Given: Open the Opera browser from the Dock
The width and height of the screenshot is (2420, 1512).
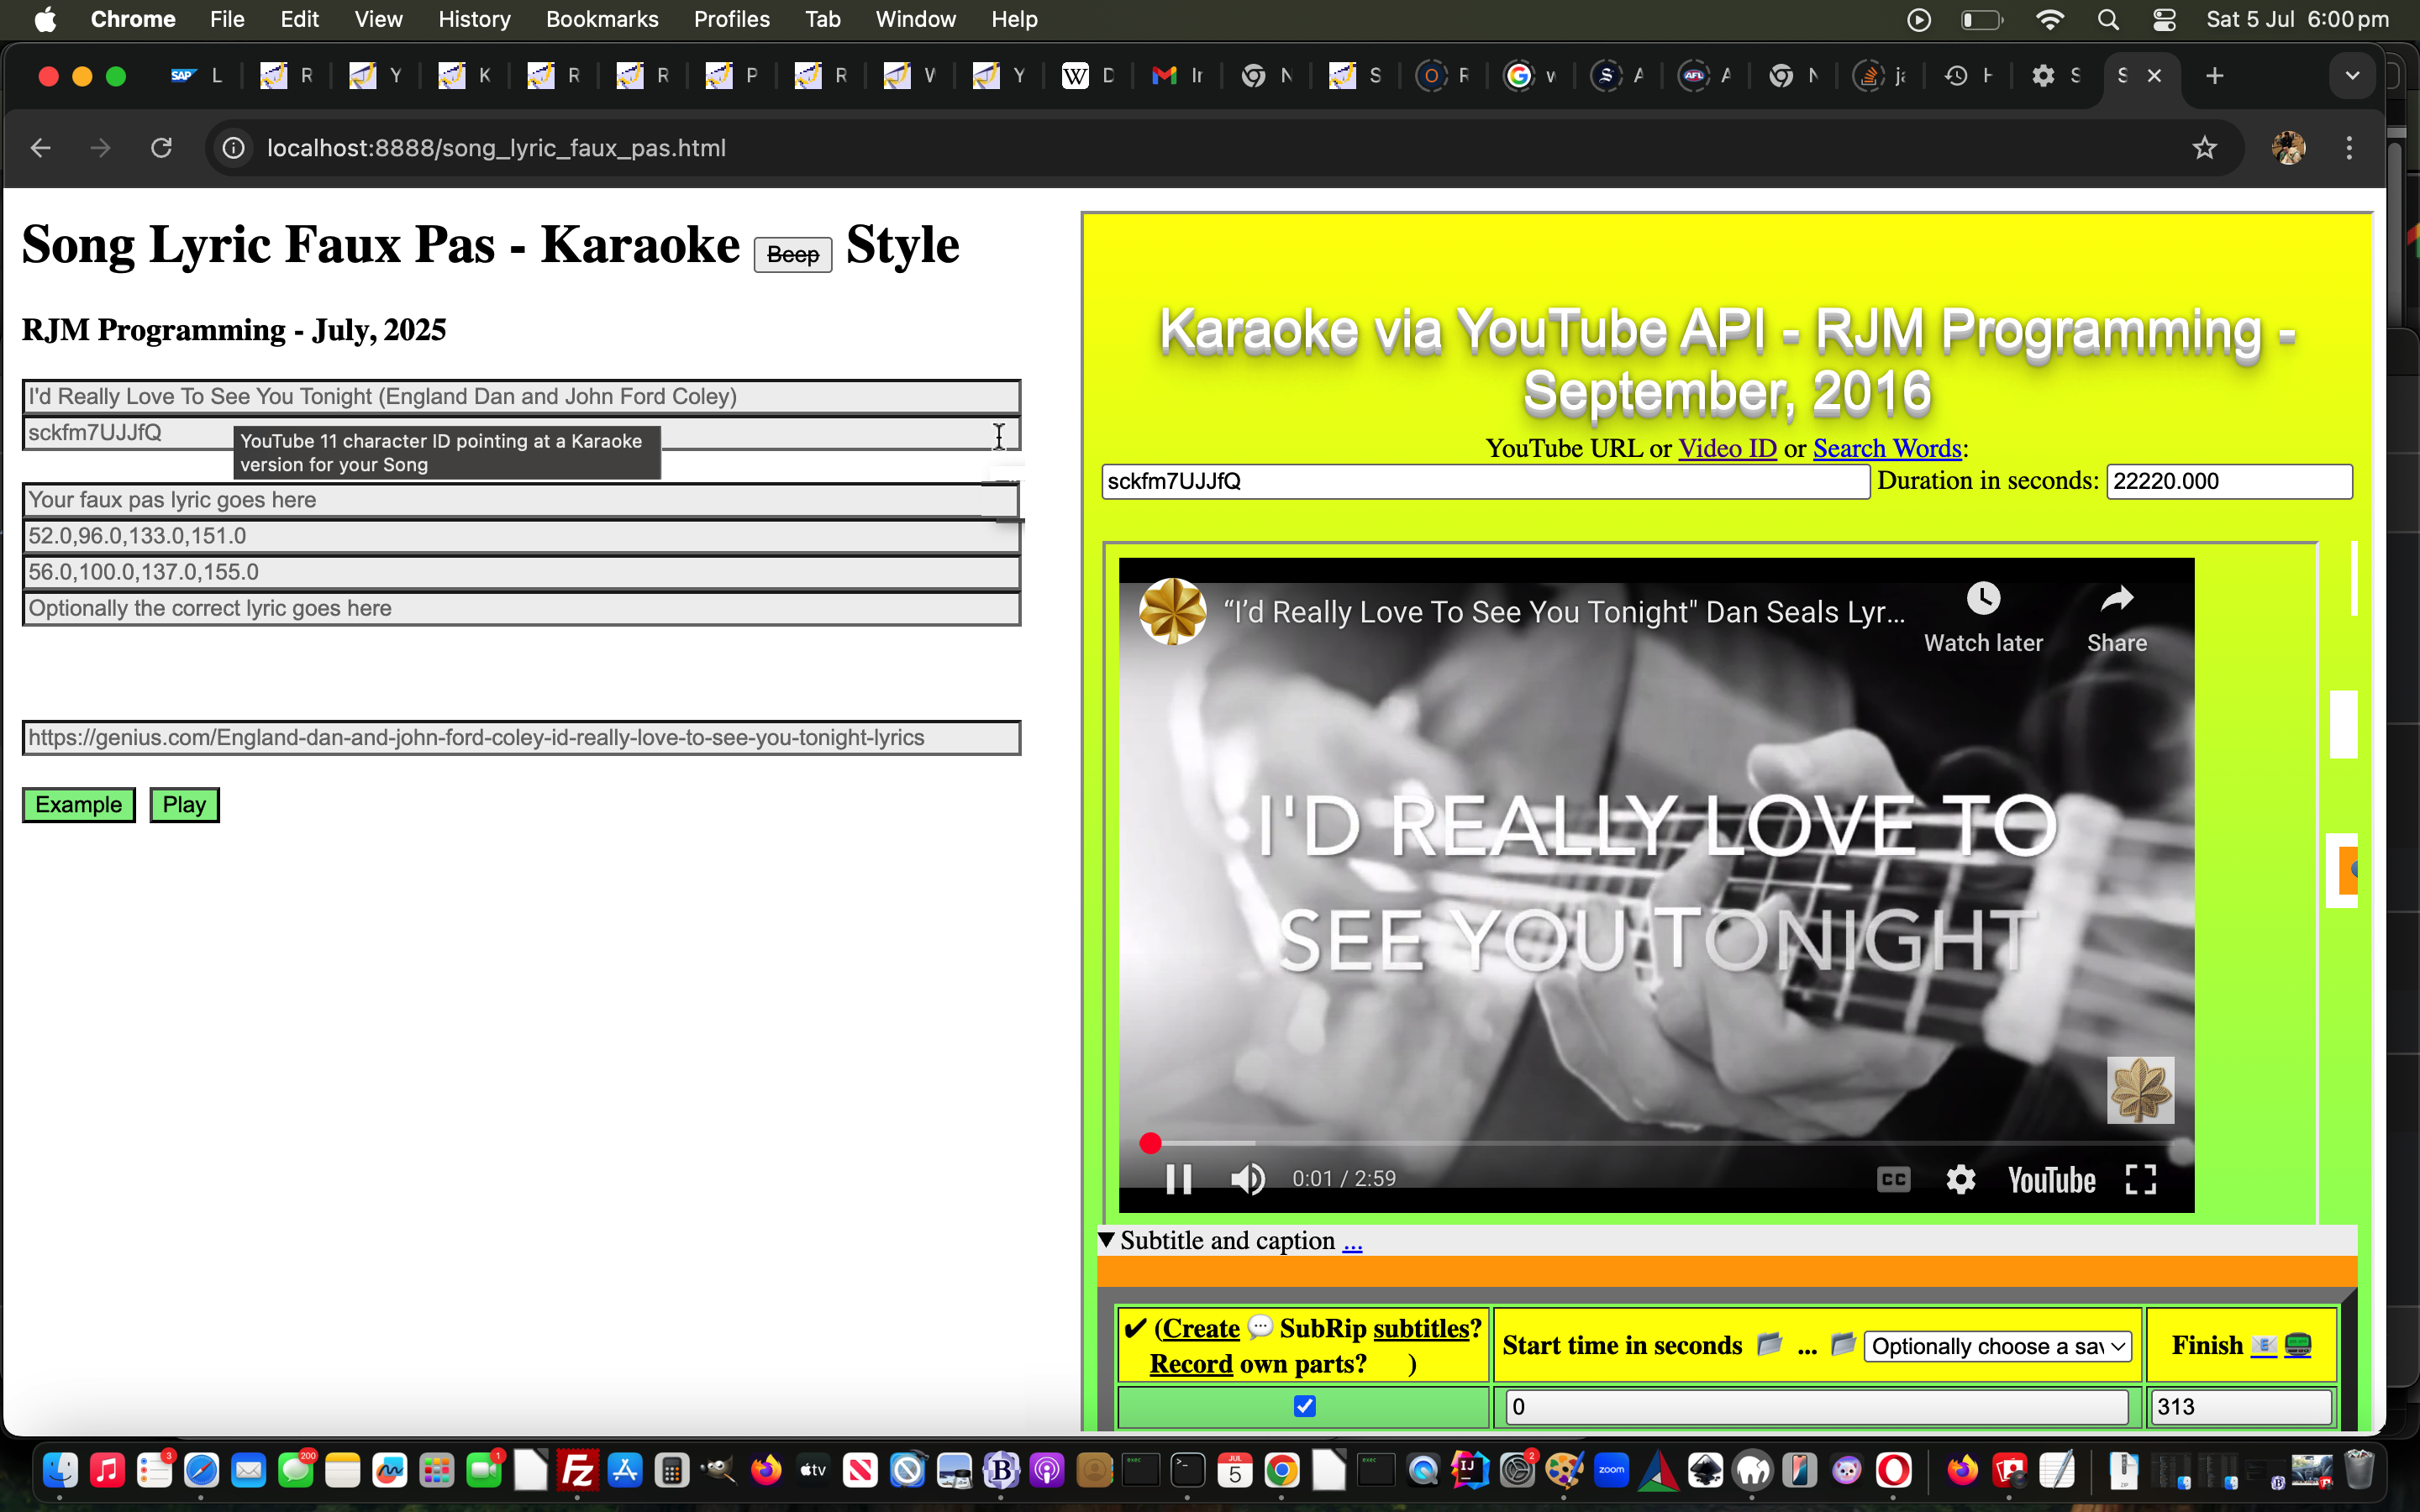Looking at the screenshot, I should tap(1893, 1470).
